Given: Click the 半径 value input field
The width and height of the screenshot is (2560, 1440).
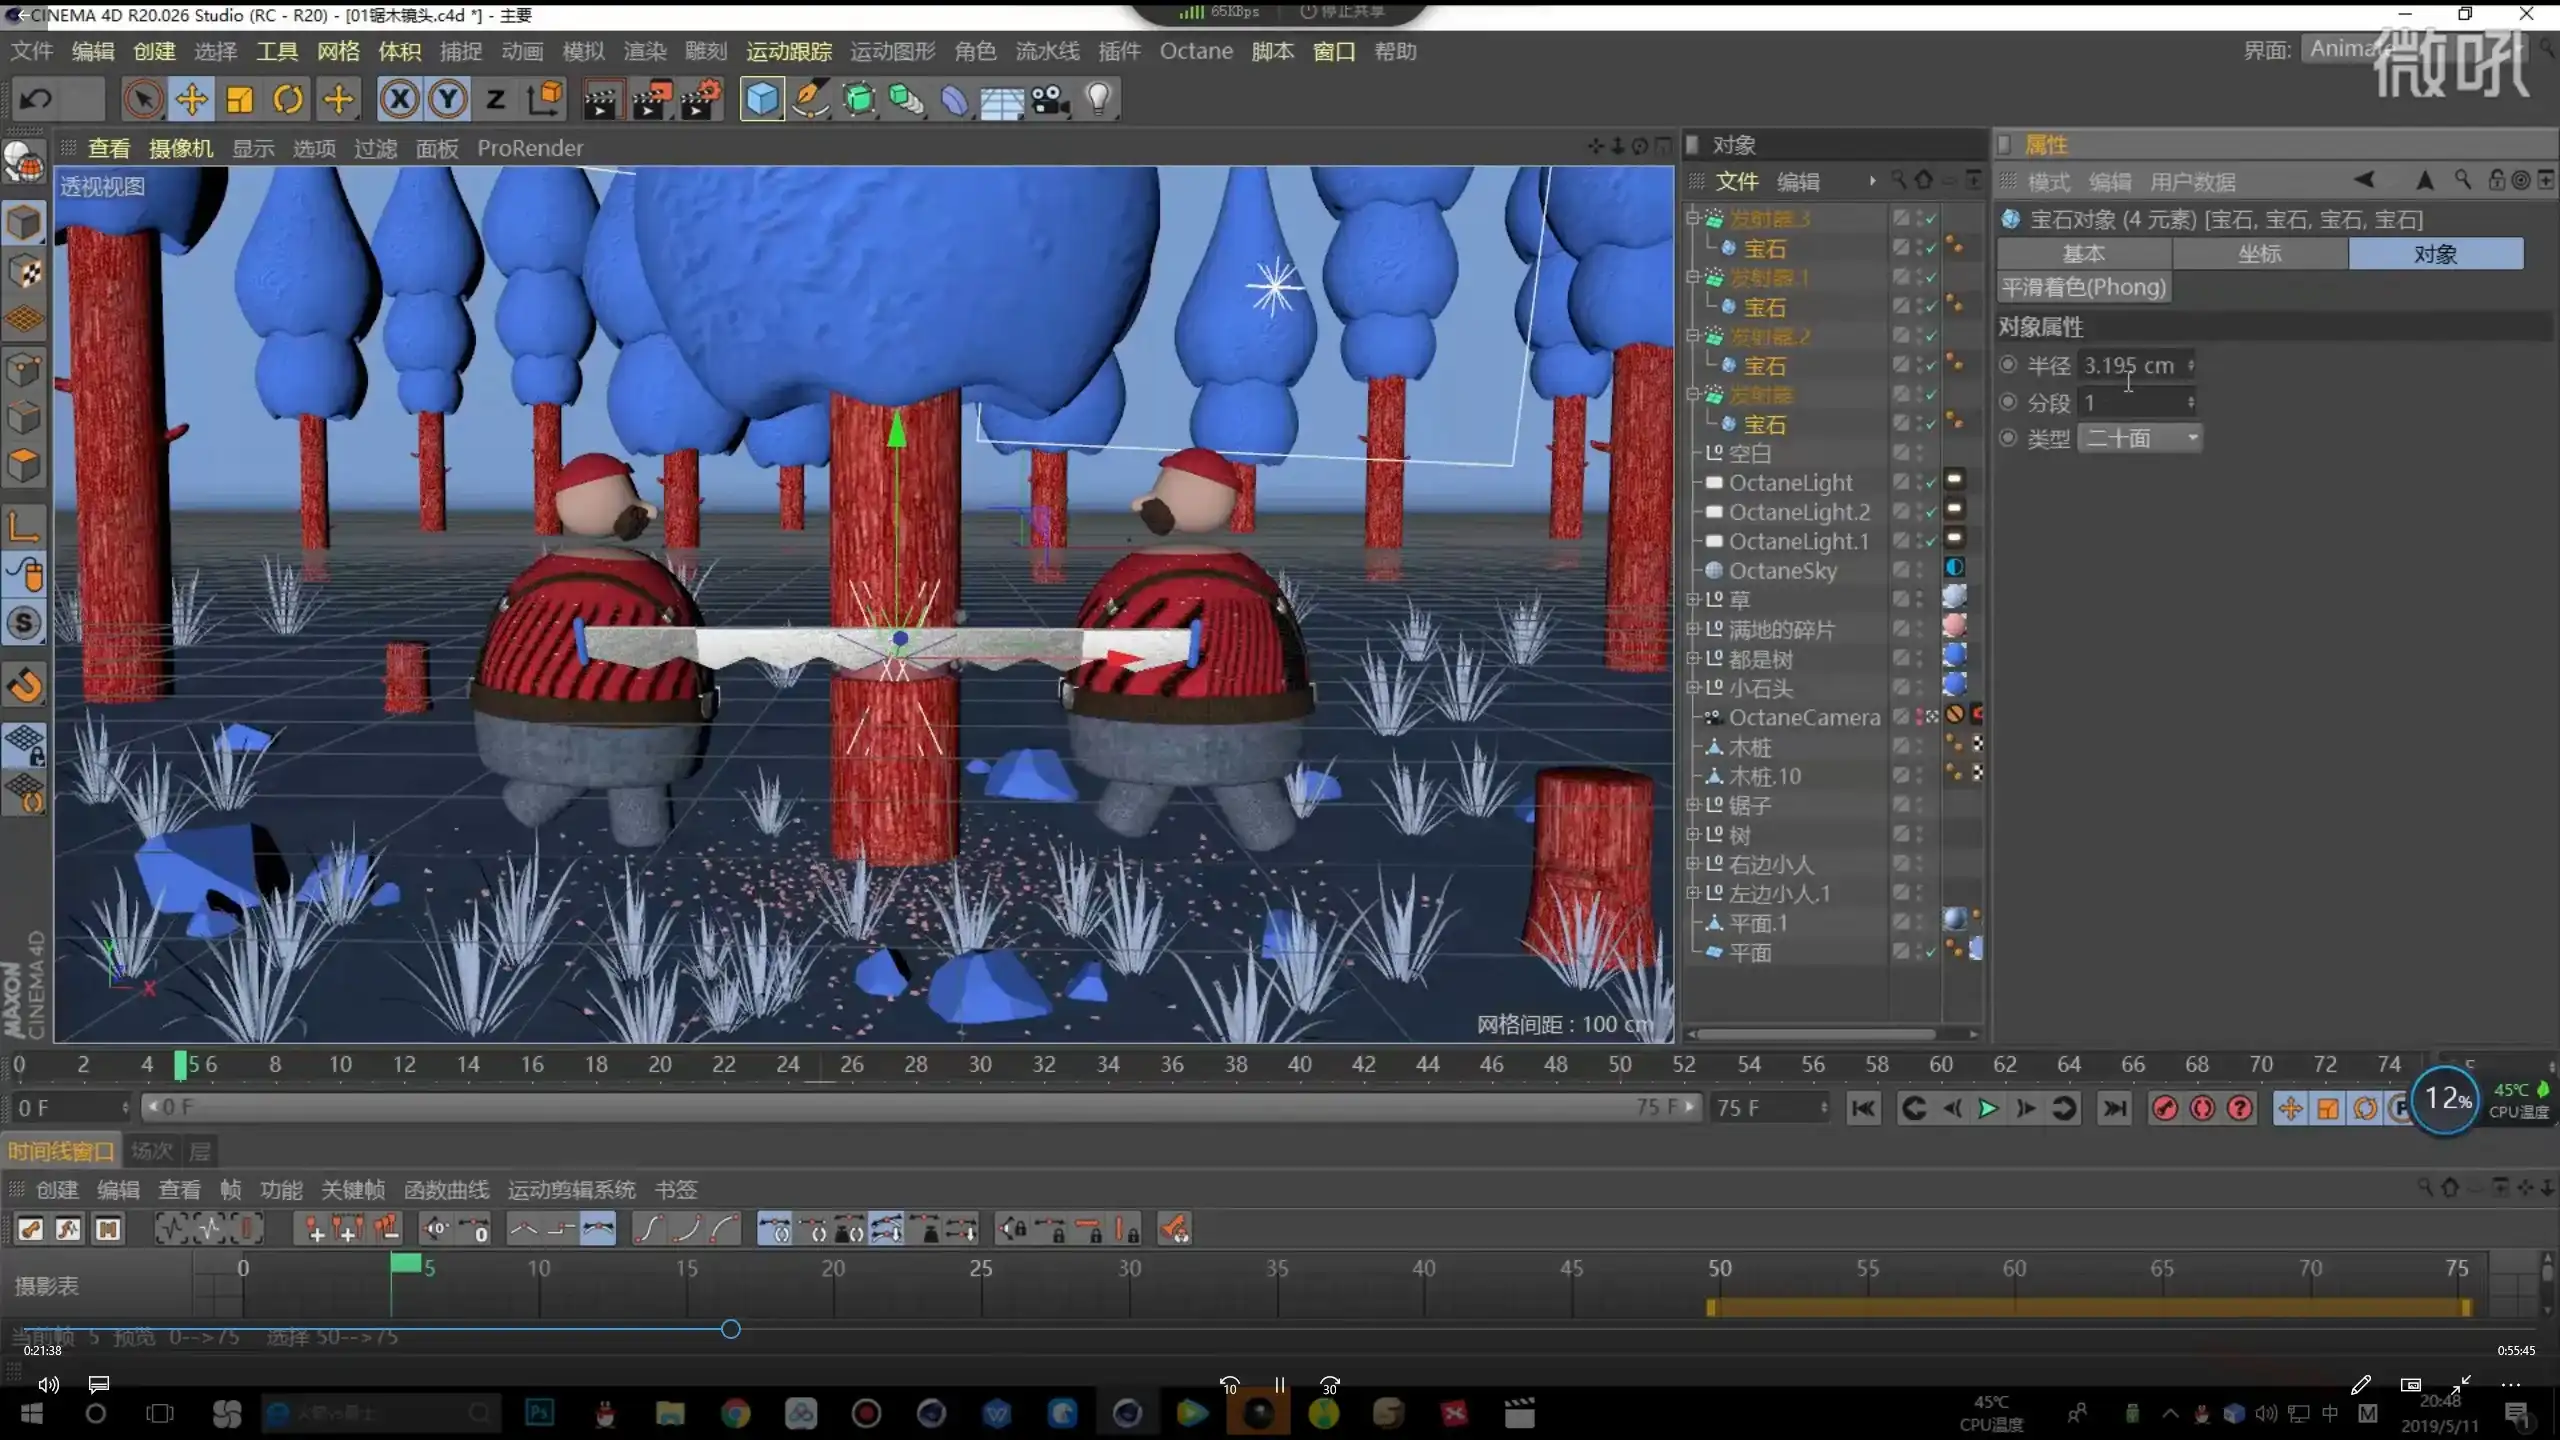Looking at the screenshot, I should pyautogui.click(x=2130, y=365).
